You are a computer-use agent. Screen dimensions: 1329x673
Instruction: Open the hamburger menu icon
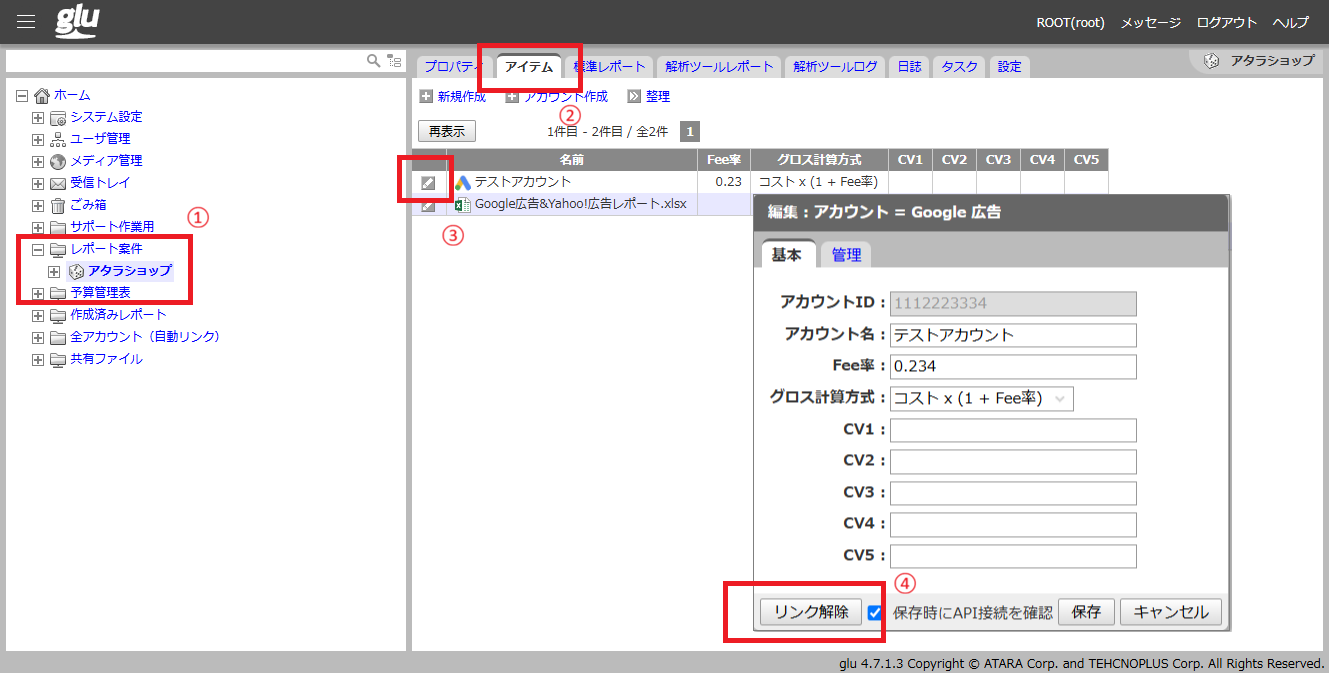(x=26, y=22)
